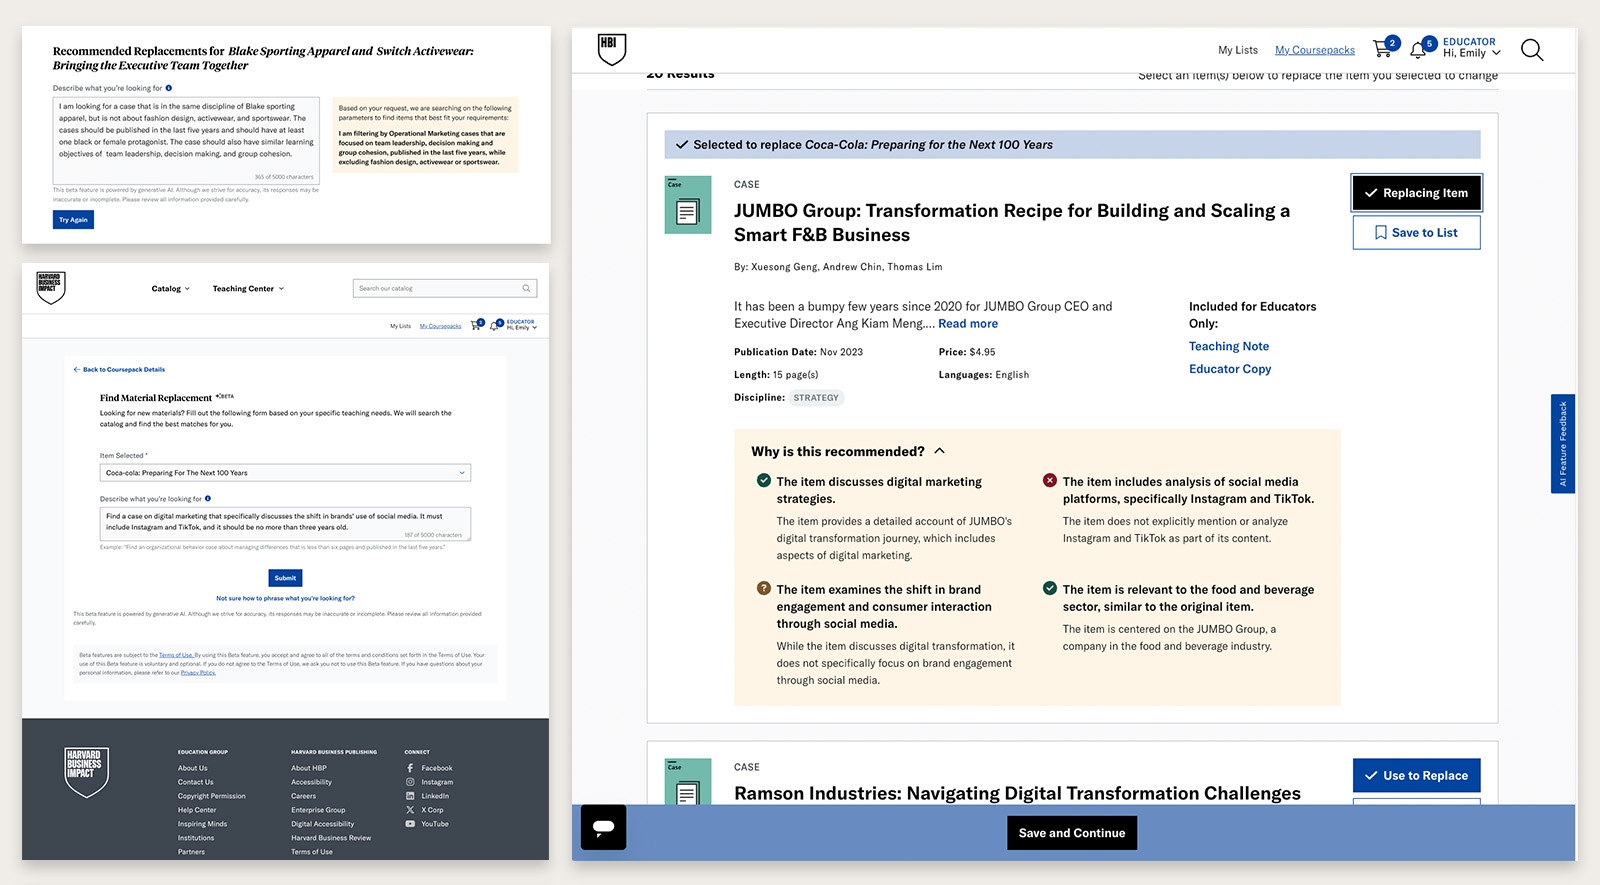Open the chat bubble icon at bottom left

[604, 827]
